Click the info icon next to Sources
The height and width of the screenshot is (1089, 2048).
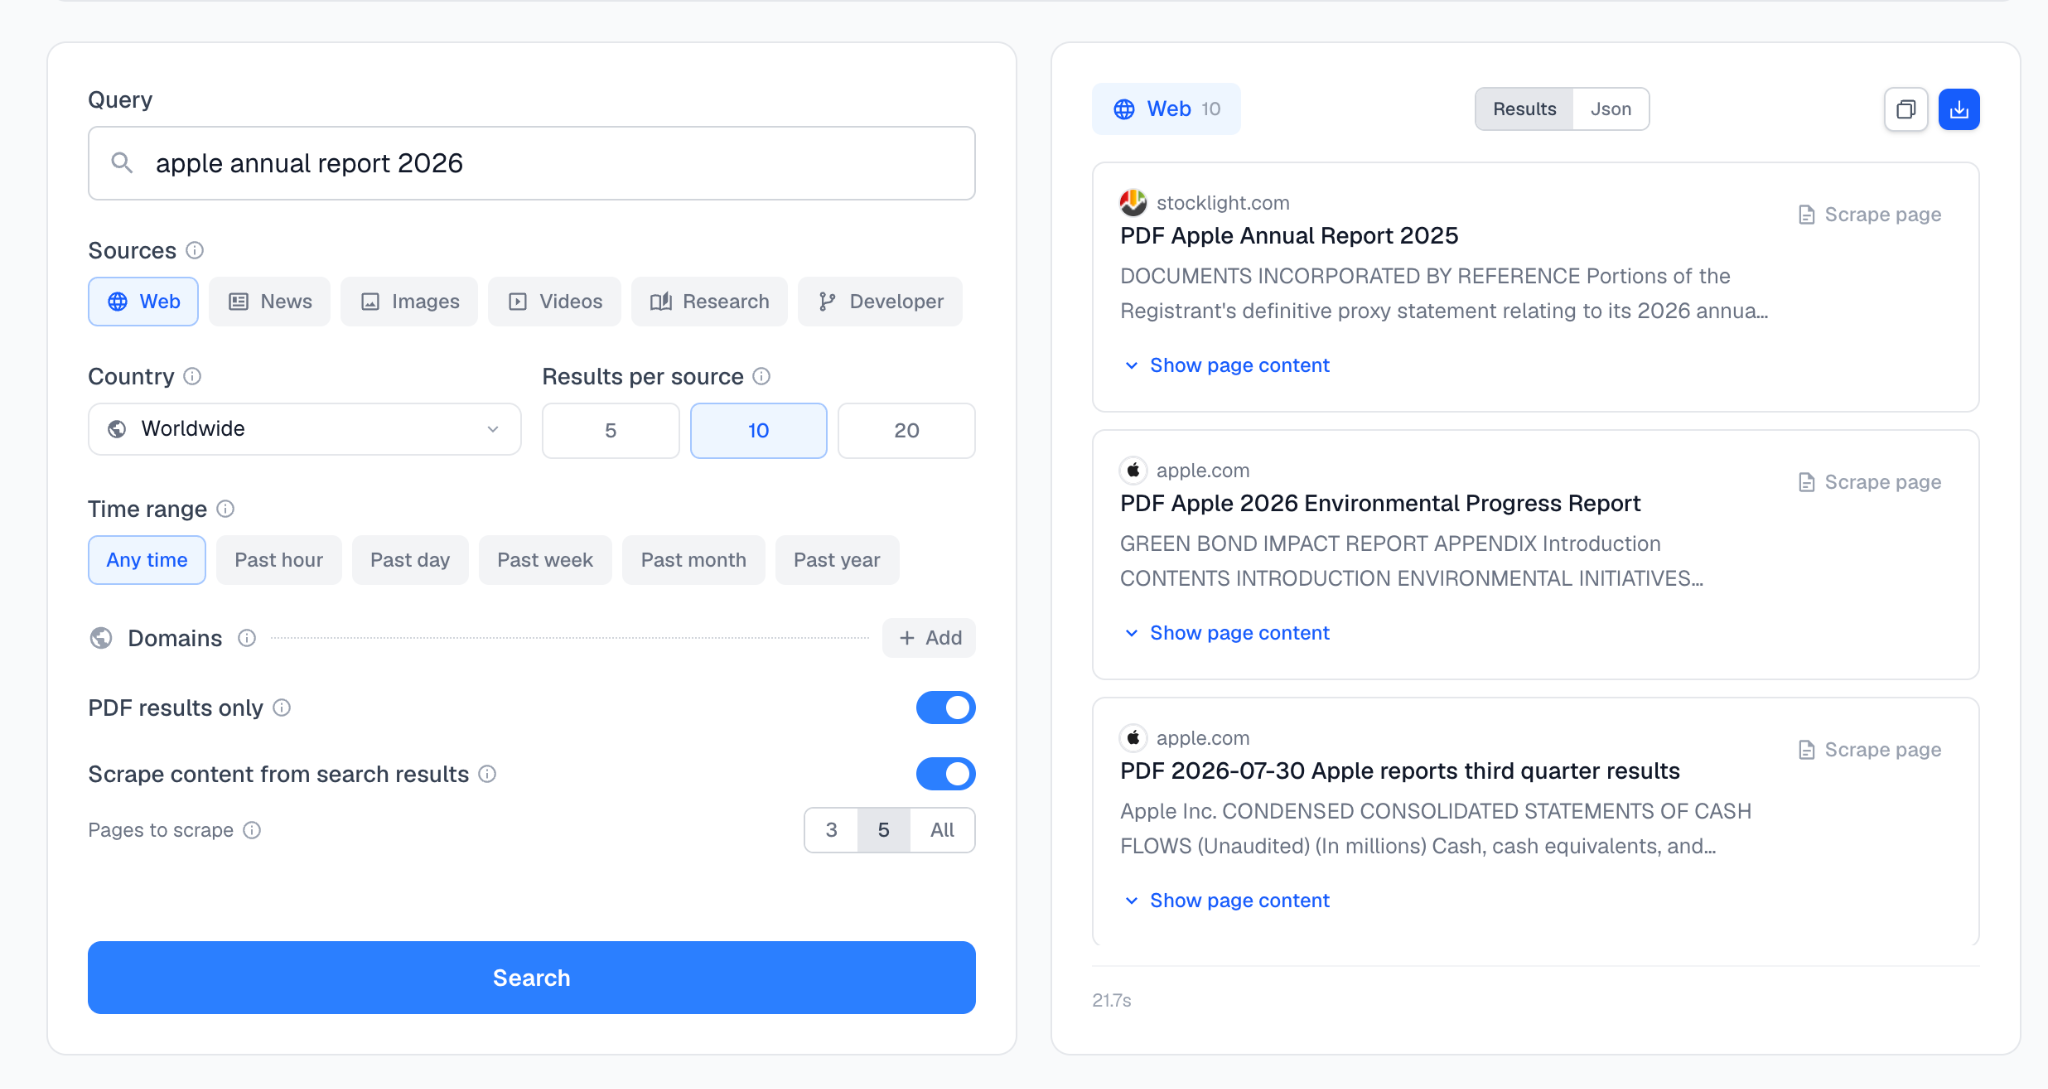pyautogui.click(x=195, y=250)
